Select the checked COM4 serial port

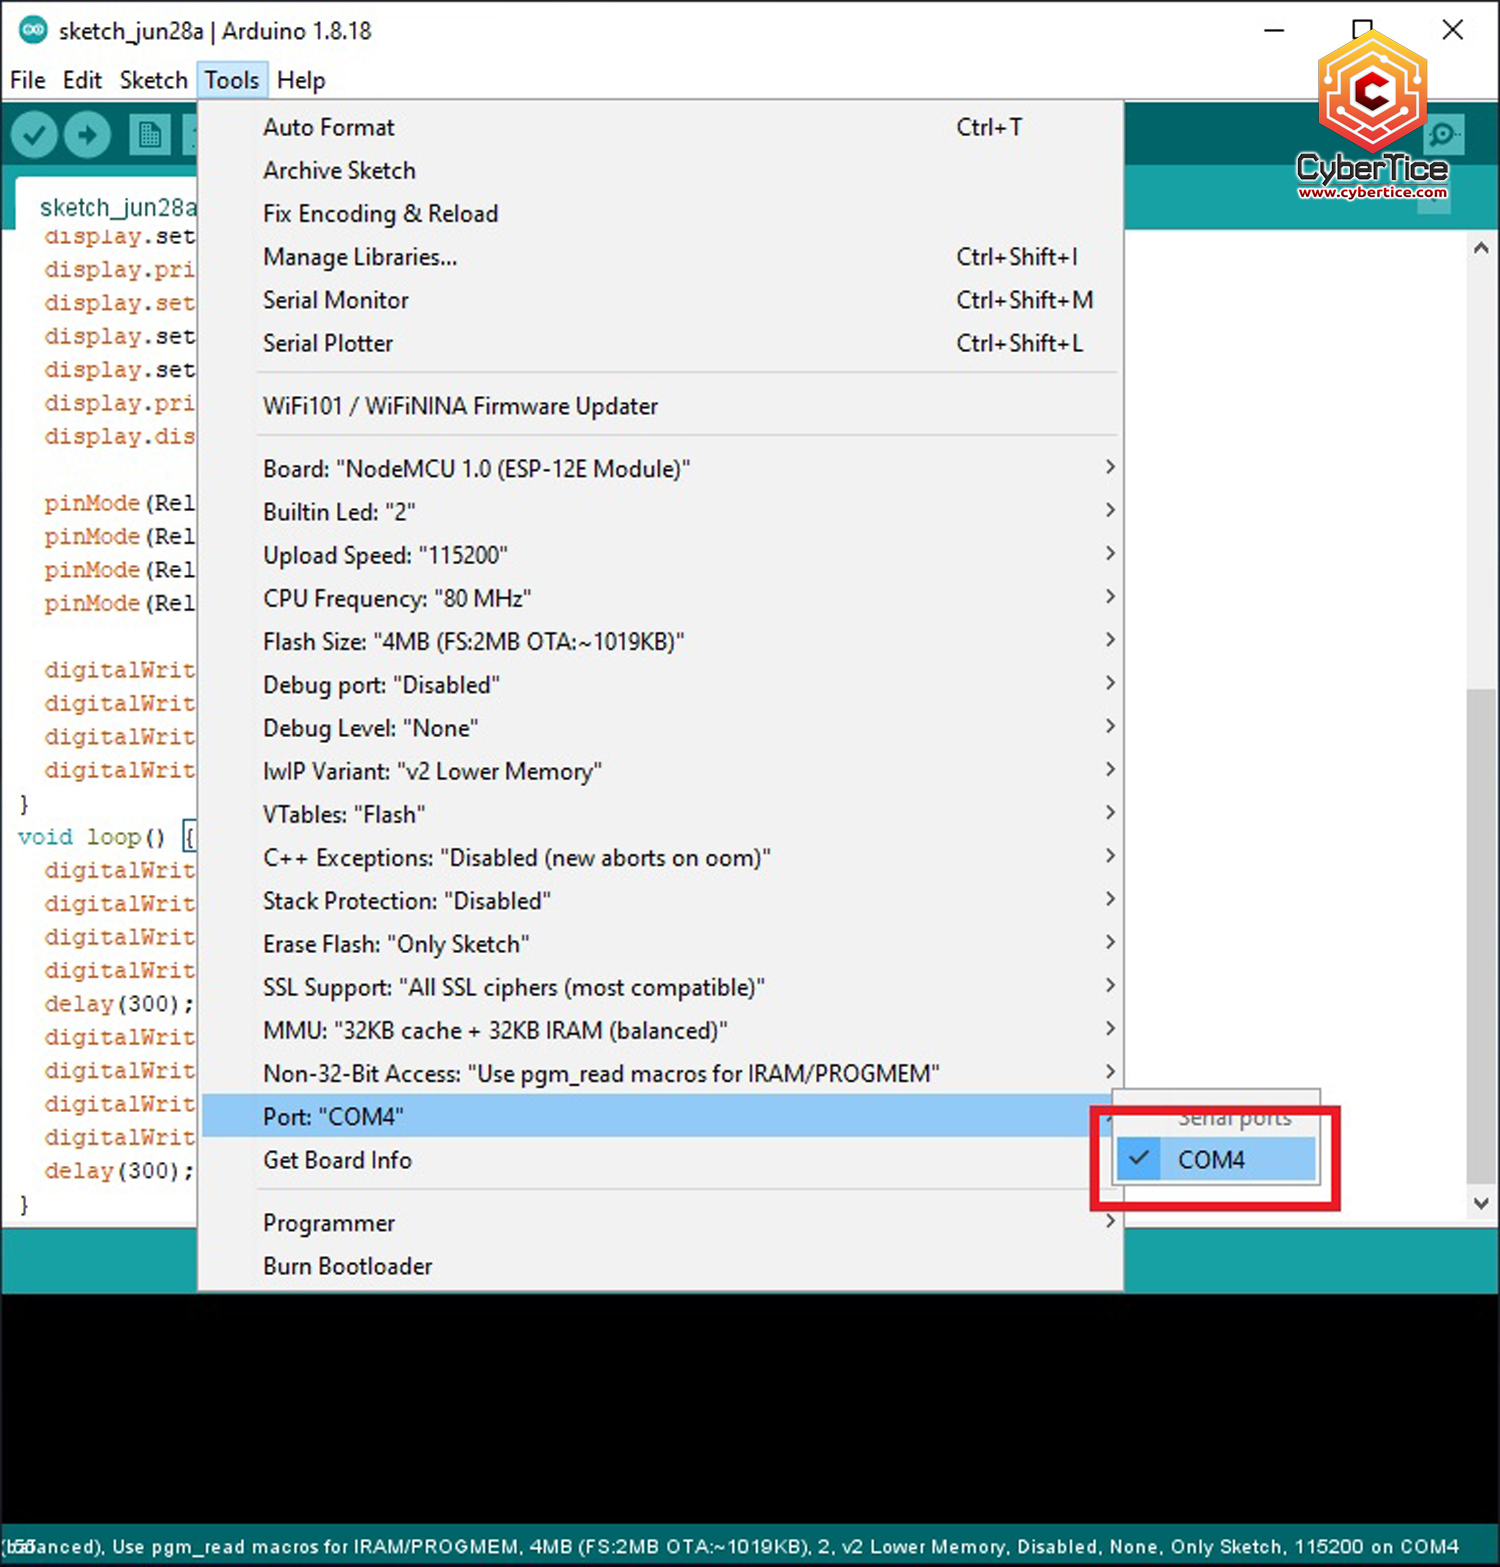pos(1213,1159)
